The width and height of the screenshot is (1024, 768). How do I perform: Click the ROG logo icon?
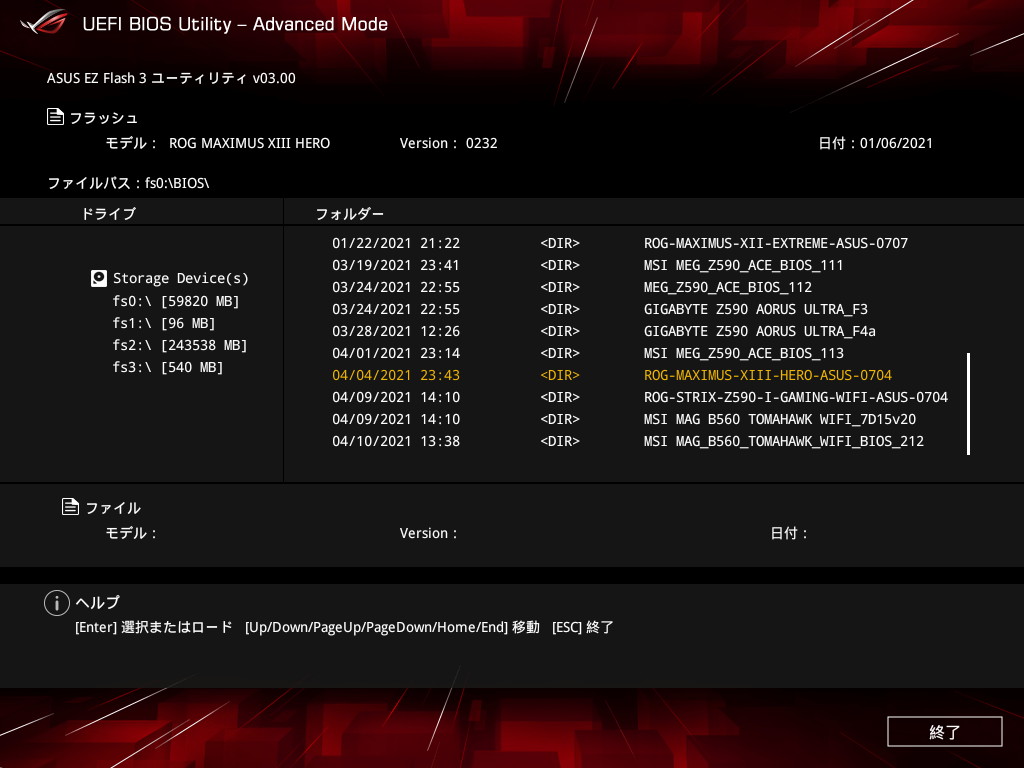click(x=43, y=22)
